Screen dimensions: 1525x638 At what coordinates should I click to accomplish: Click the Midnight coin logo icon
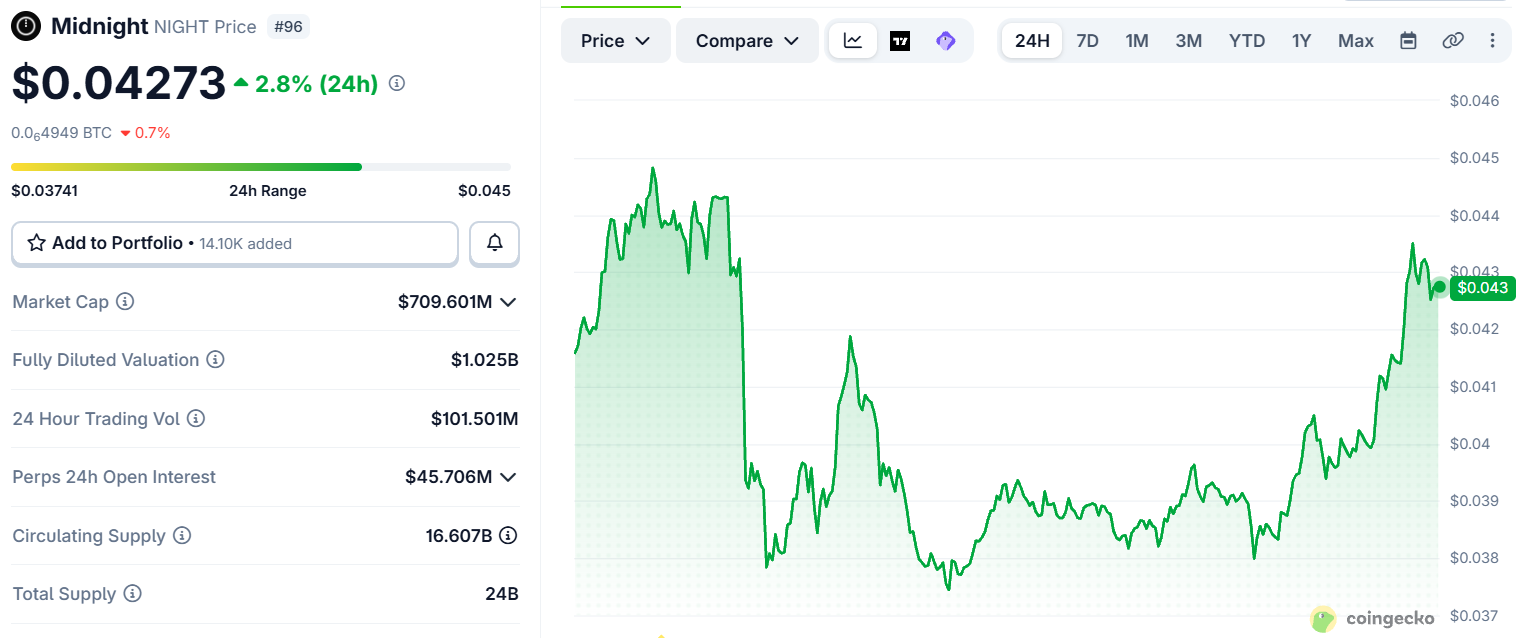tap(26, 26)
